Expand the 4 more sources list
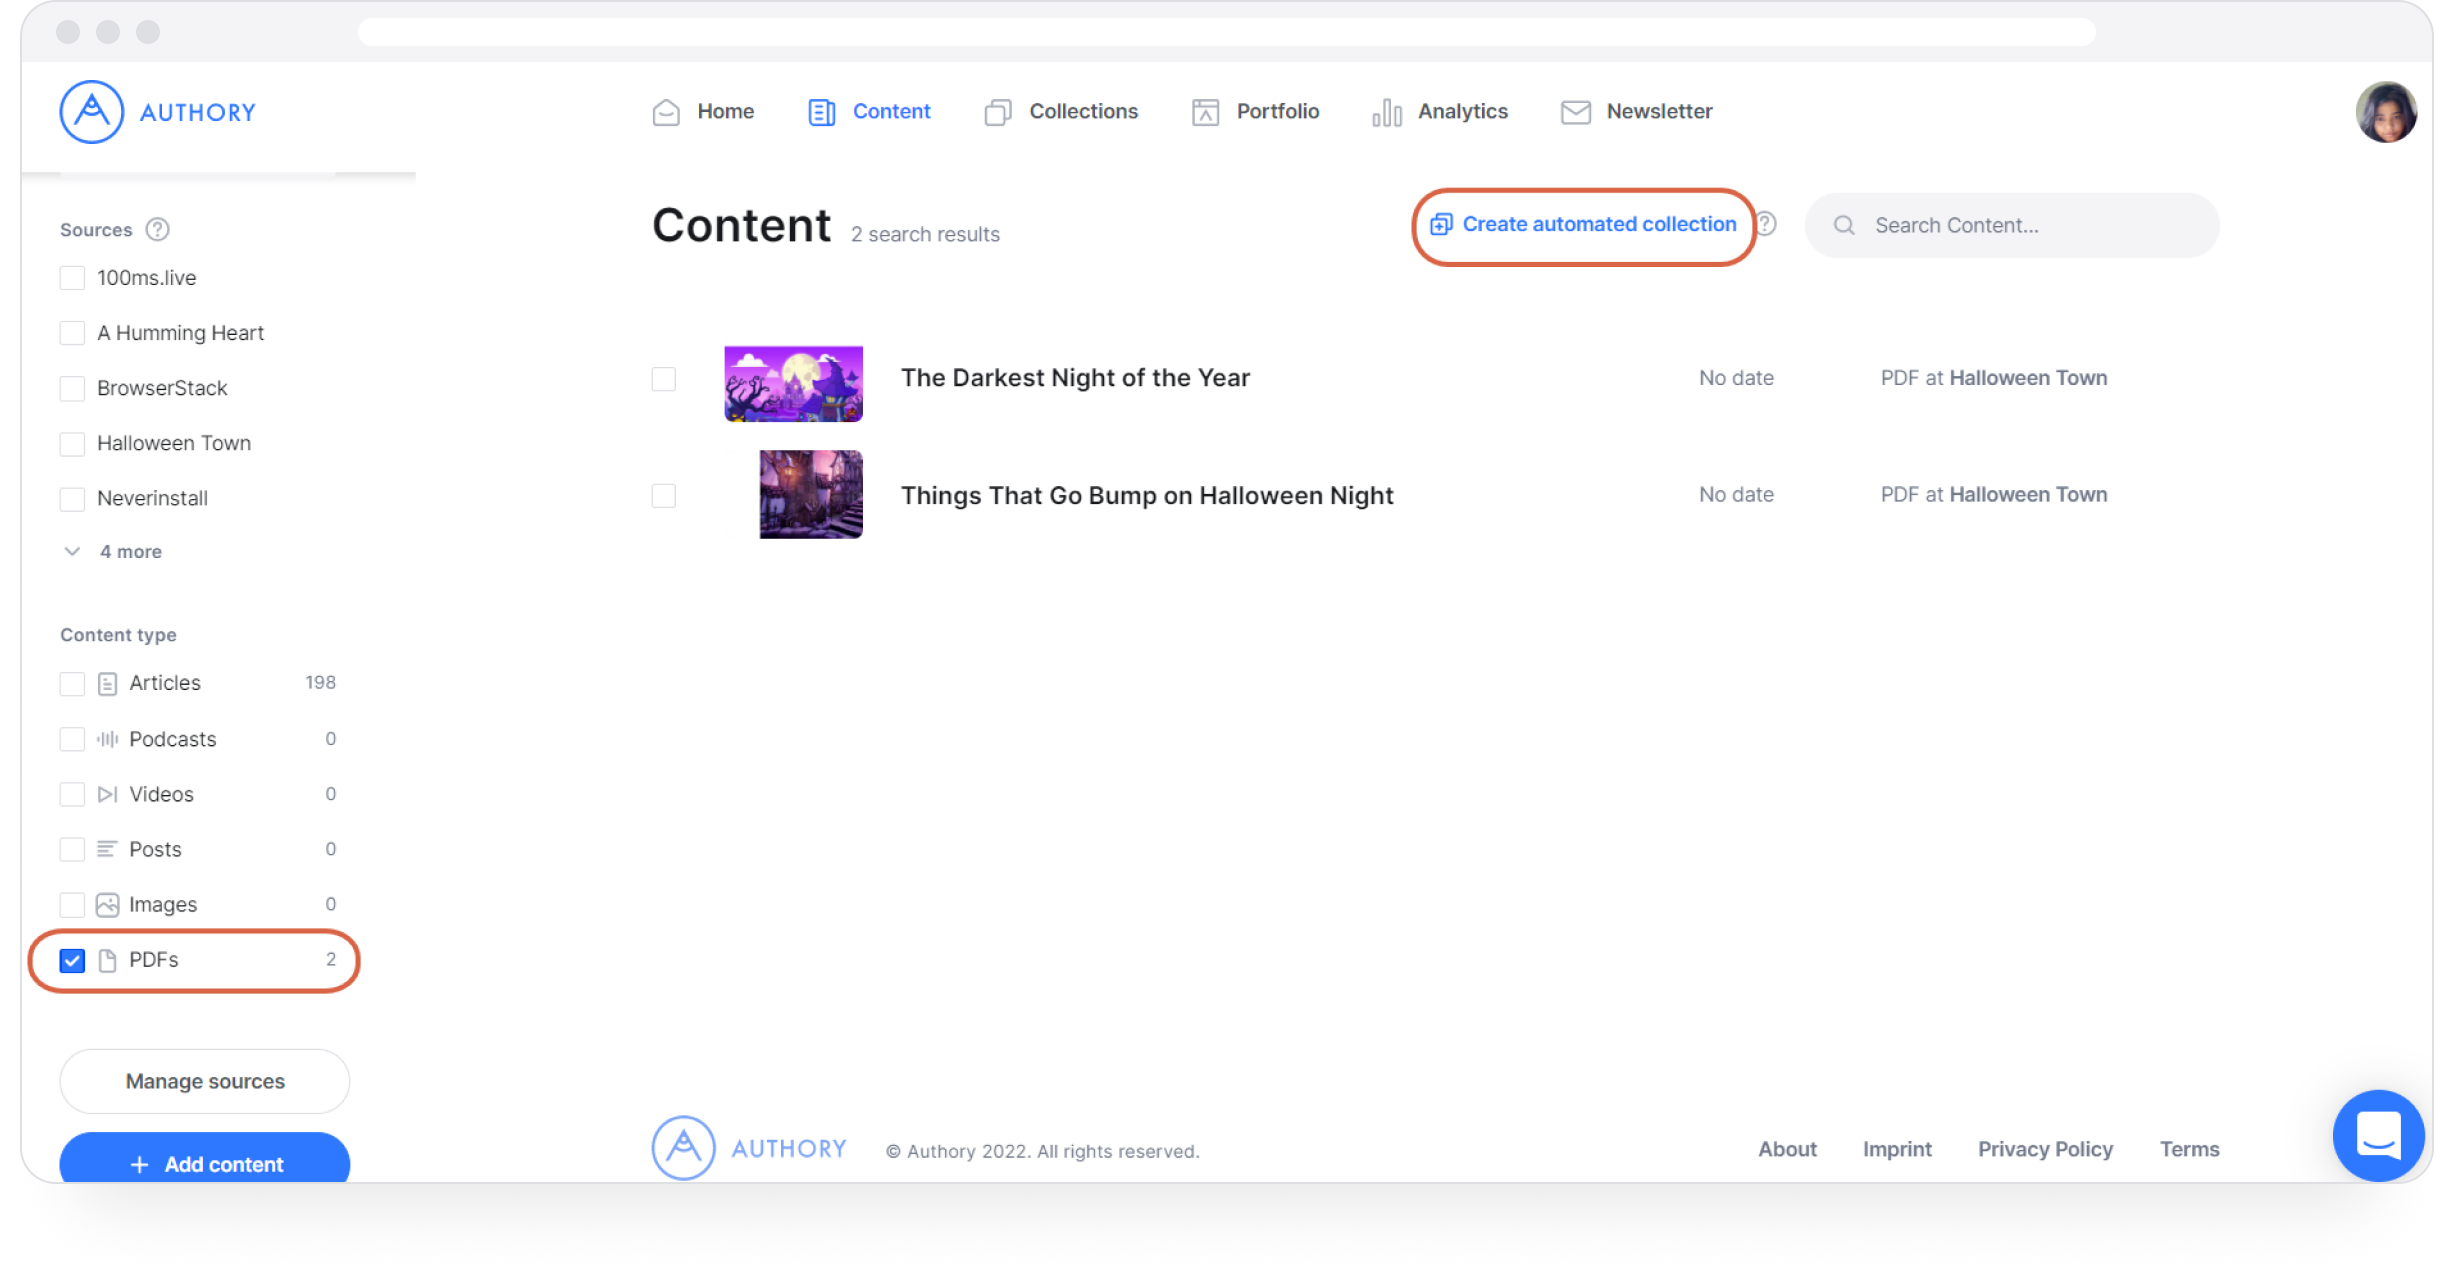Image resolution: width=2454 pixels, height=1284 pixels. tap(114, 552)
